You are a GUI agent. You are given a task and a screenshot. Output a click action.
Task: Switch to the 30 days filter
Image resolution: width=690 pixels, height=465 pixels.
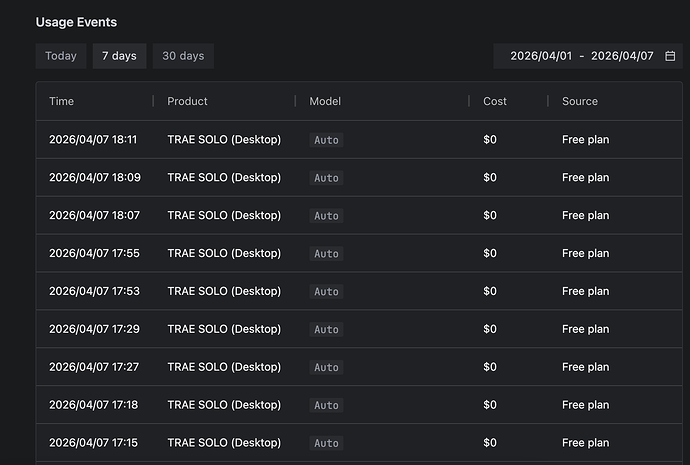point(183,56)
